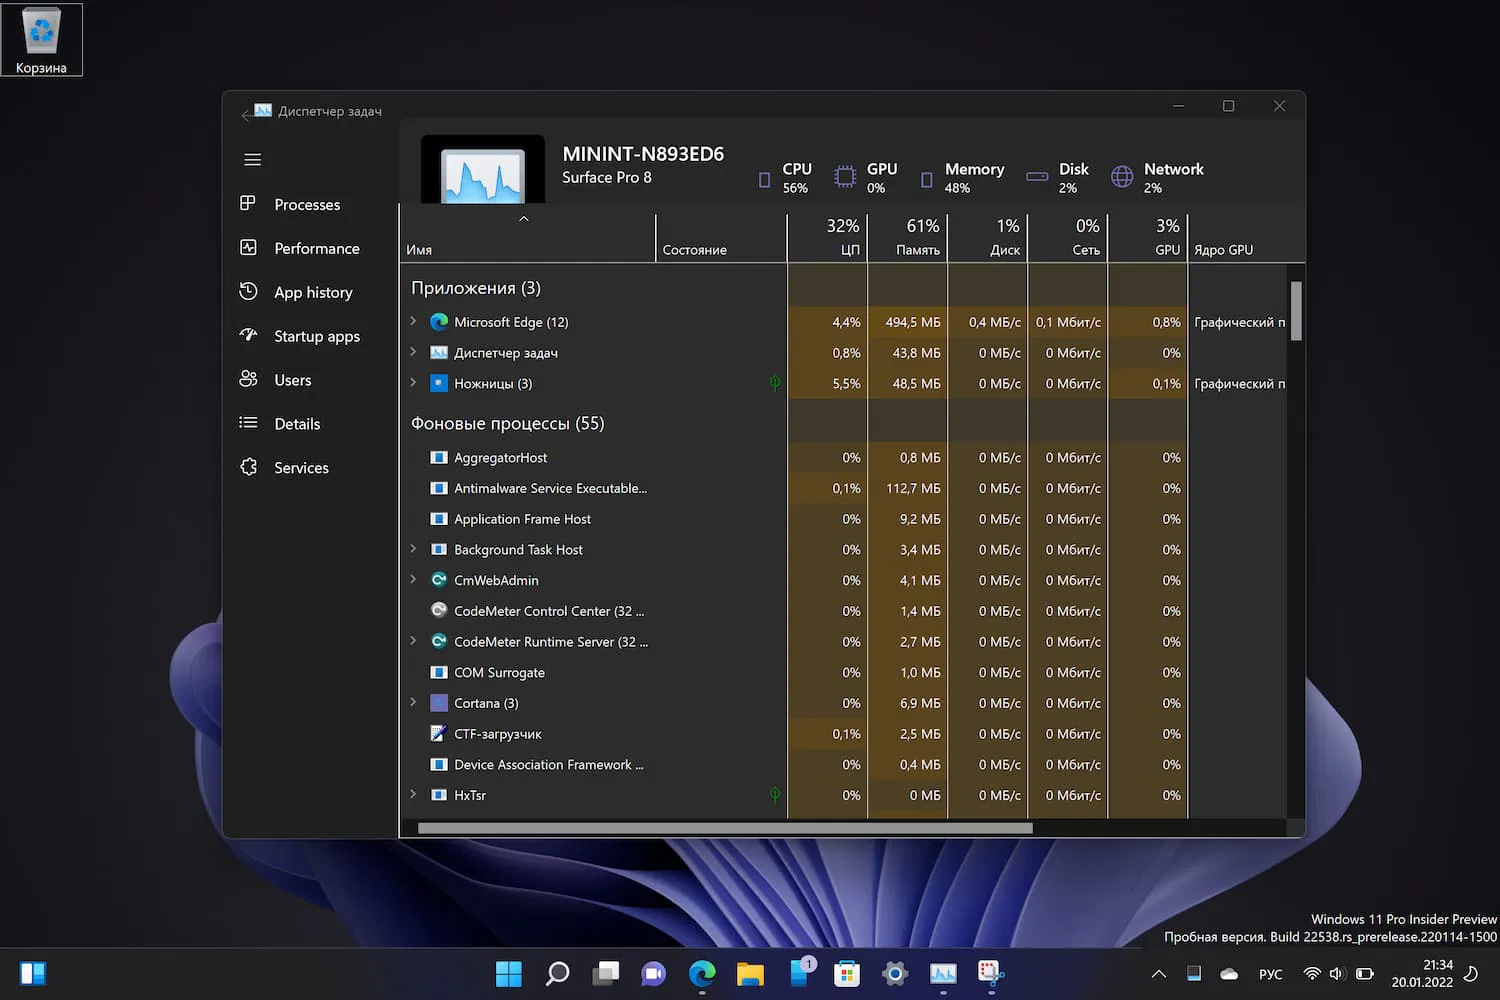Open the hamburger navigation menu
This screenshot has height=1000, width=1500.
(x=252, y=160)
